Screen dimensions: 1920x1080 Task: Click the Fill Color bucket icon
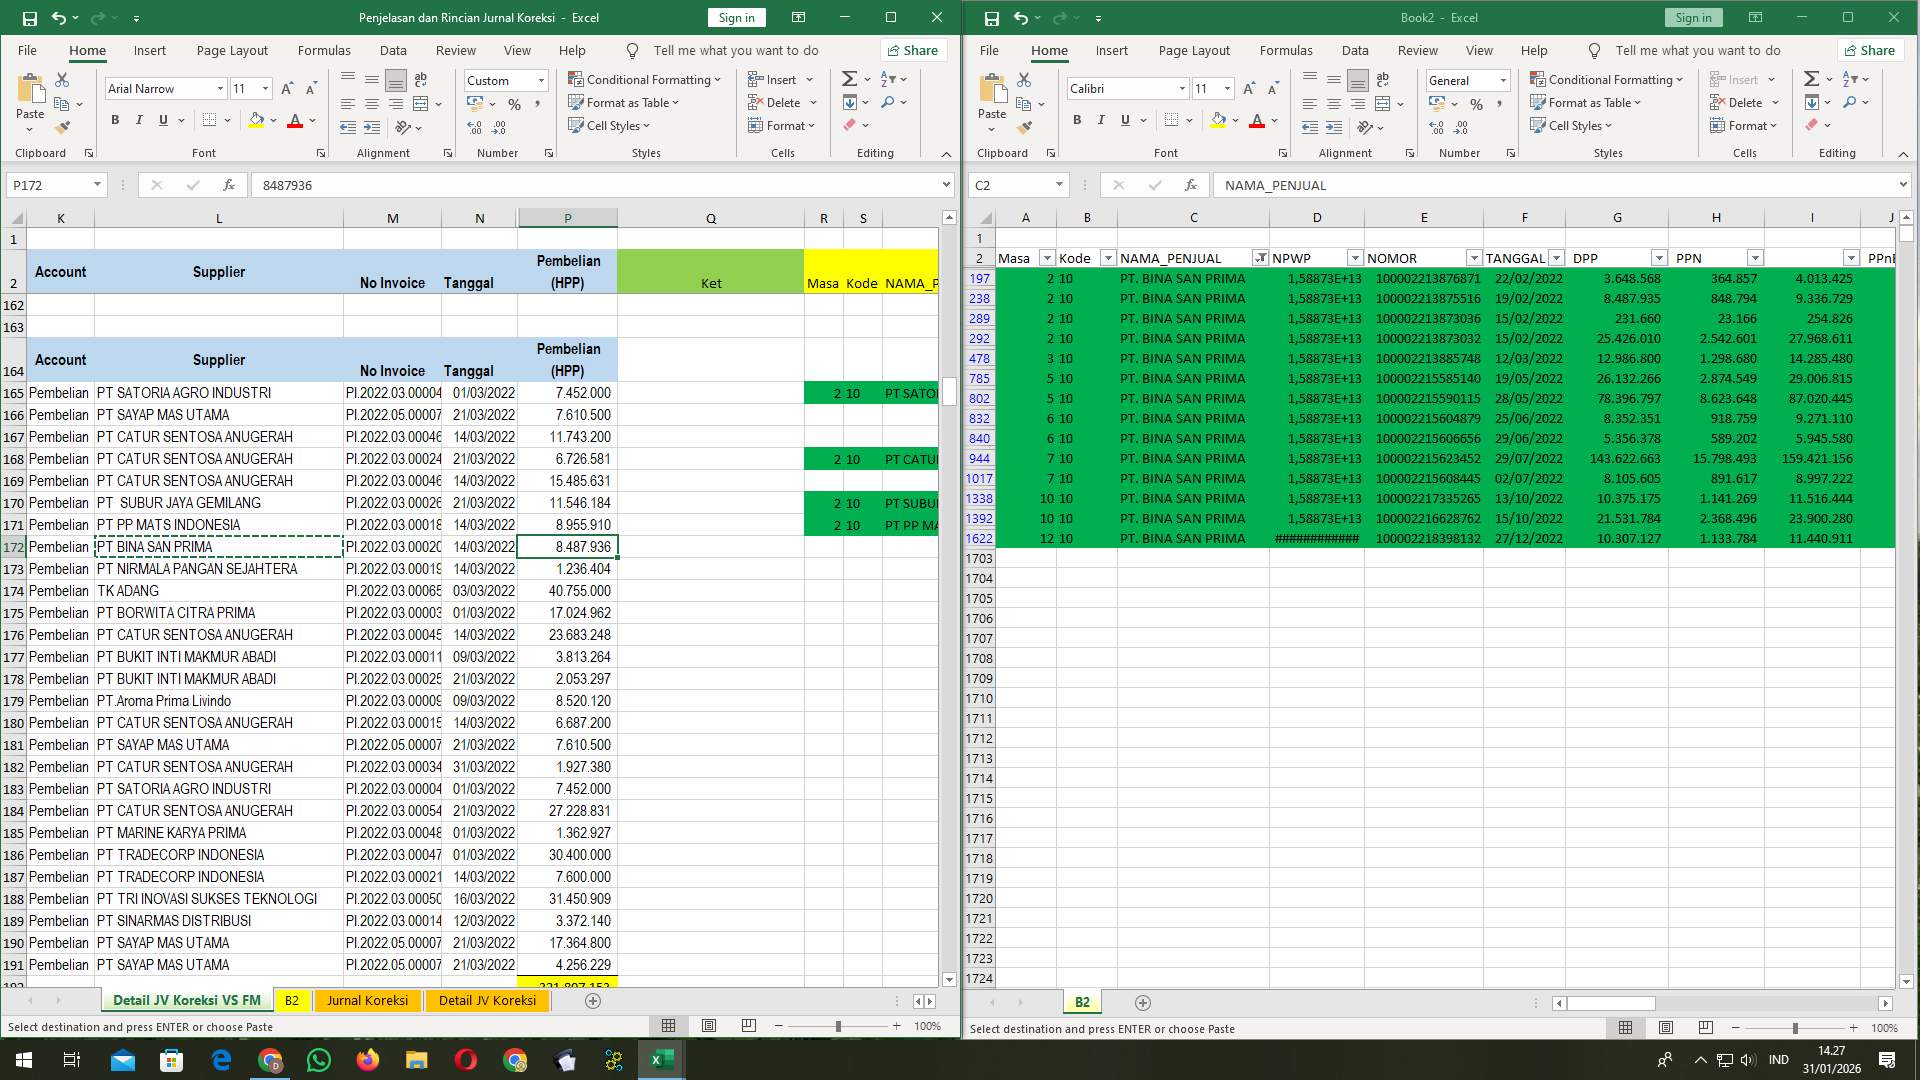(x=256, y=120)
